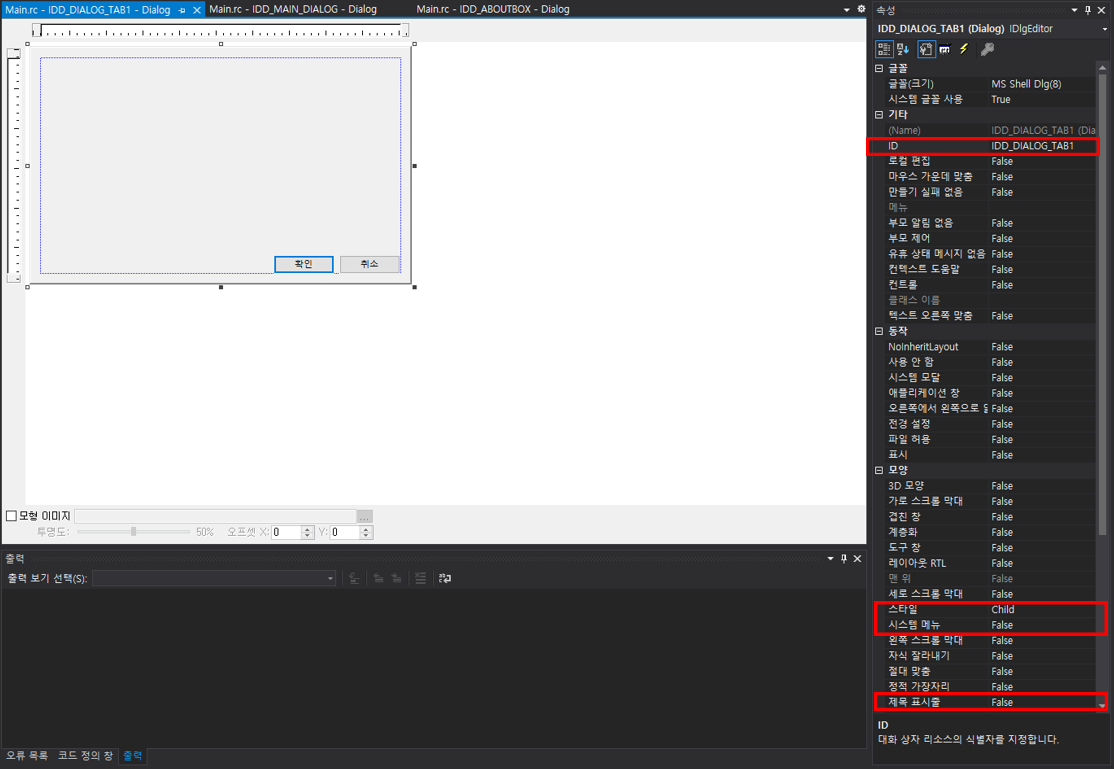
Task: Collapse the 글꼴 property category
Action: tap(879, 68)
